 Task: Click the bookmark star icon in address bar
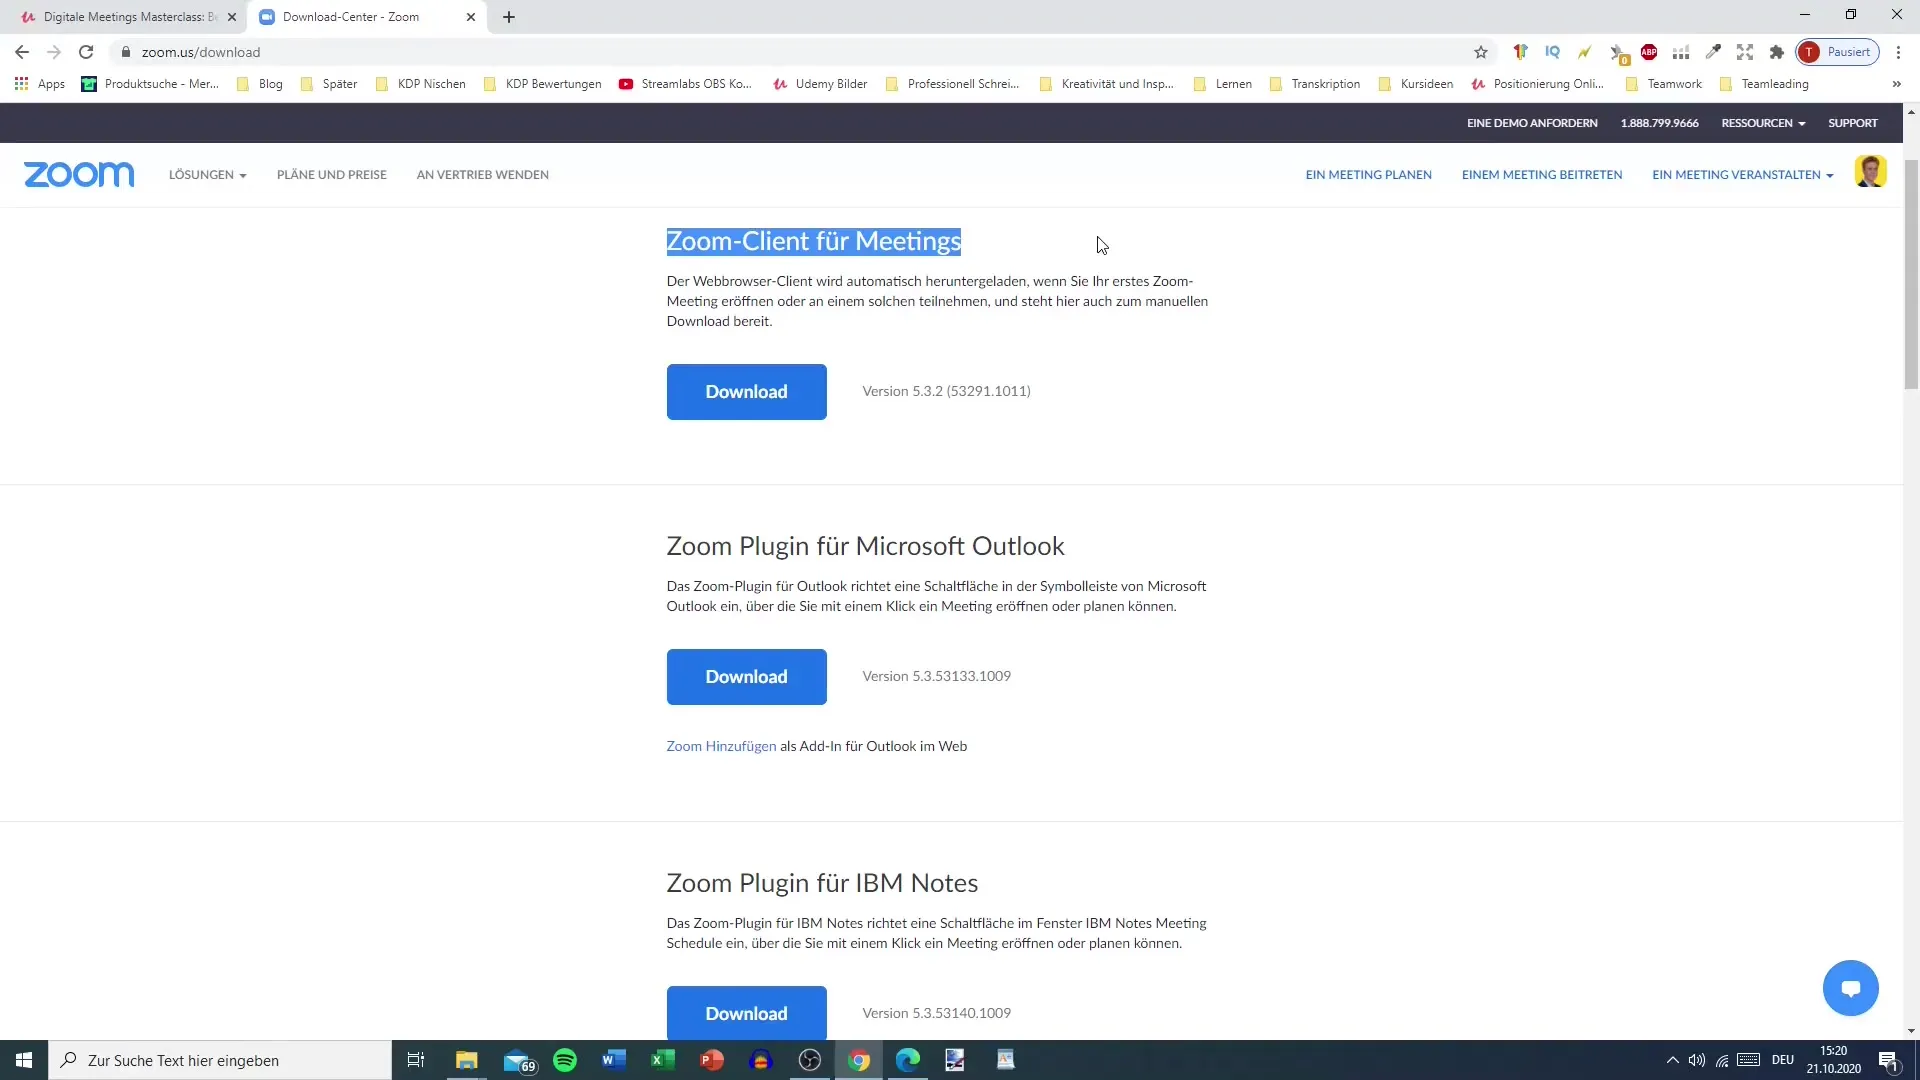pos(1482,53)
